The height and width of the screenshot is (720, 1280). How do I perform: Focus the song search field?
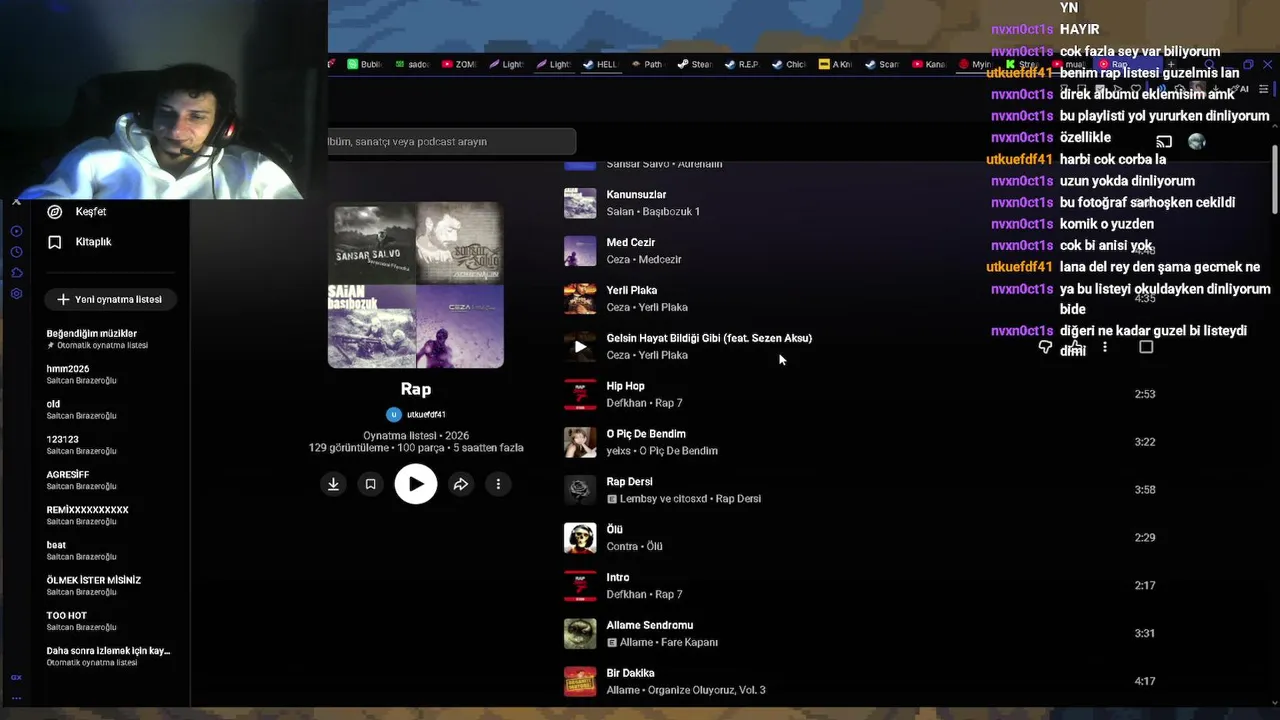click(x=452, y=142)
